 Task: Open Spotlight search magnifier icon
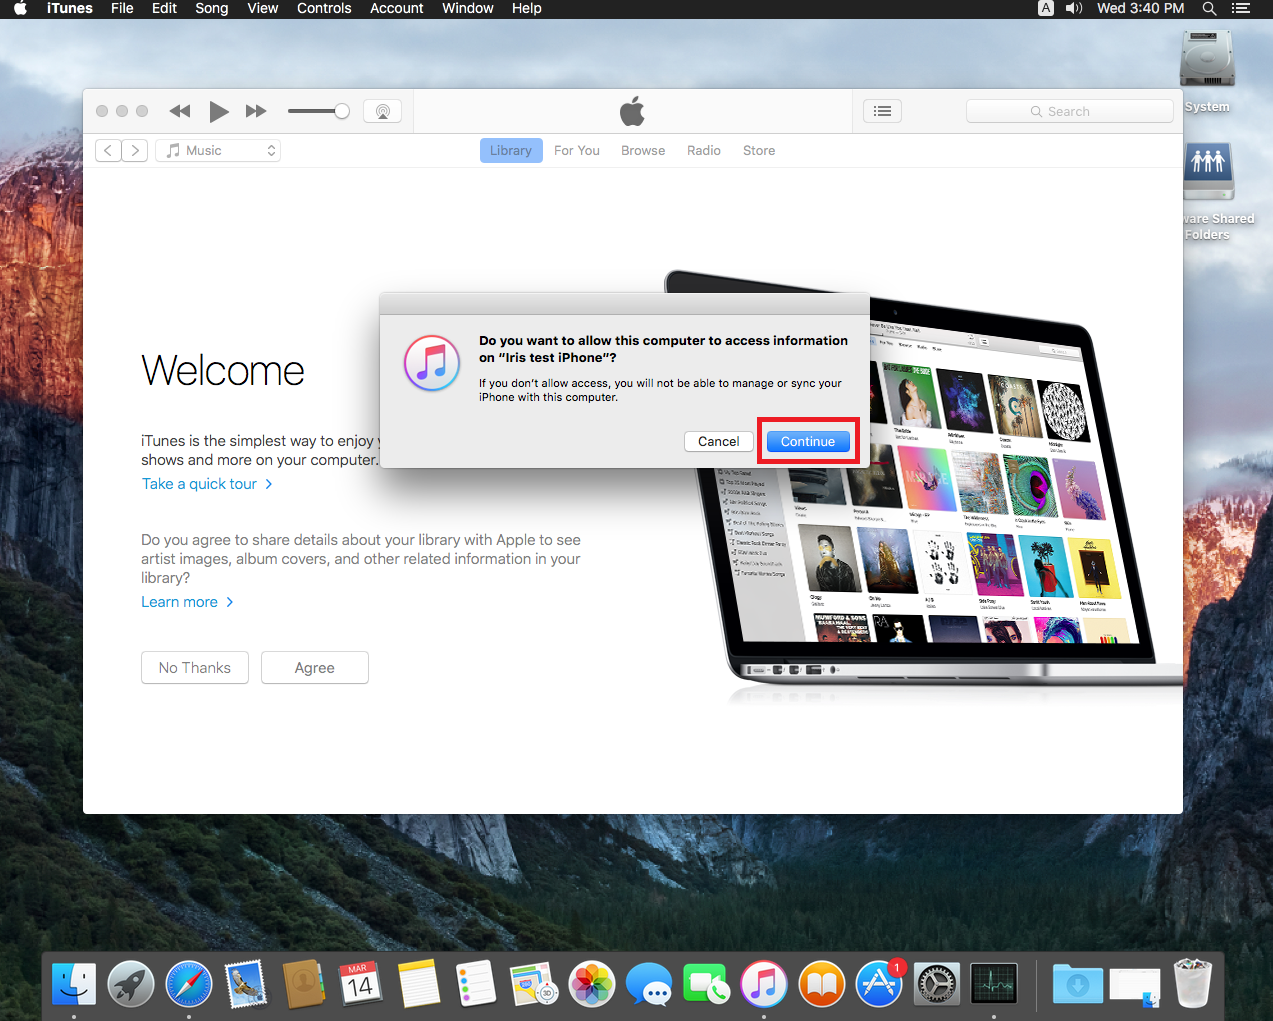tap(1209, 9)
